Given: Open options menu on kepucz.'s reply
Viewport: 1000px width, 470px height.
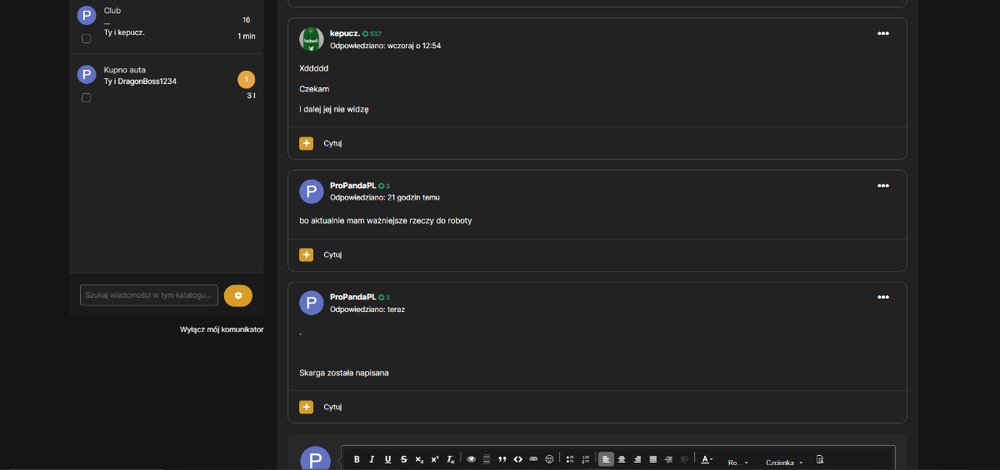Looking at the screenshot, I should tap(883, 33).
